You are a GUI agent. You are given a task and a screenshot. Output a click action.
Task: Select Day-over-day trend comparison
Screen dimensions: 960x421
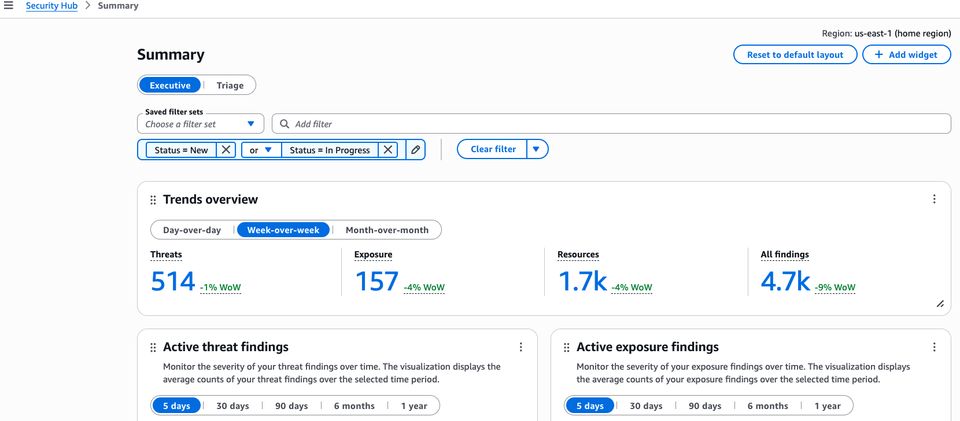click(x=192, y=230)
